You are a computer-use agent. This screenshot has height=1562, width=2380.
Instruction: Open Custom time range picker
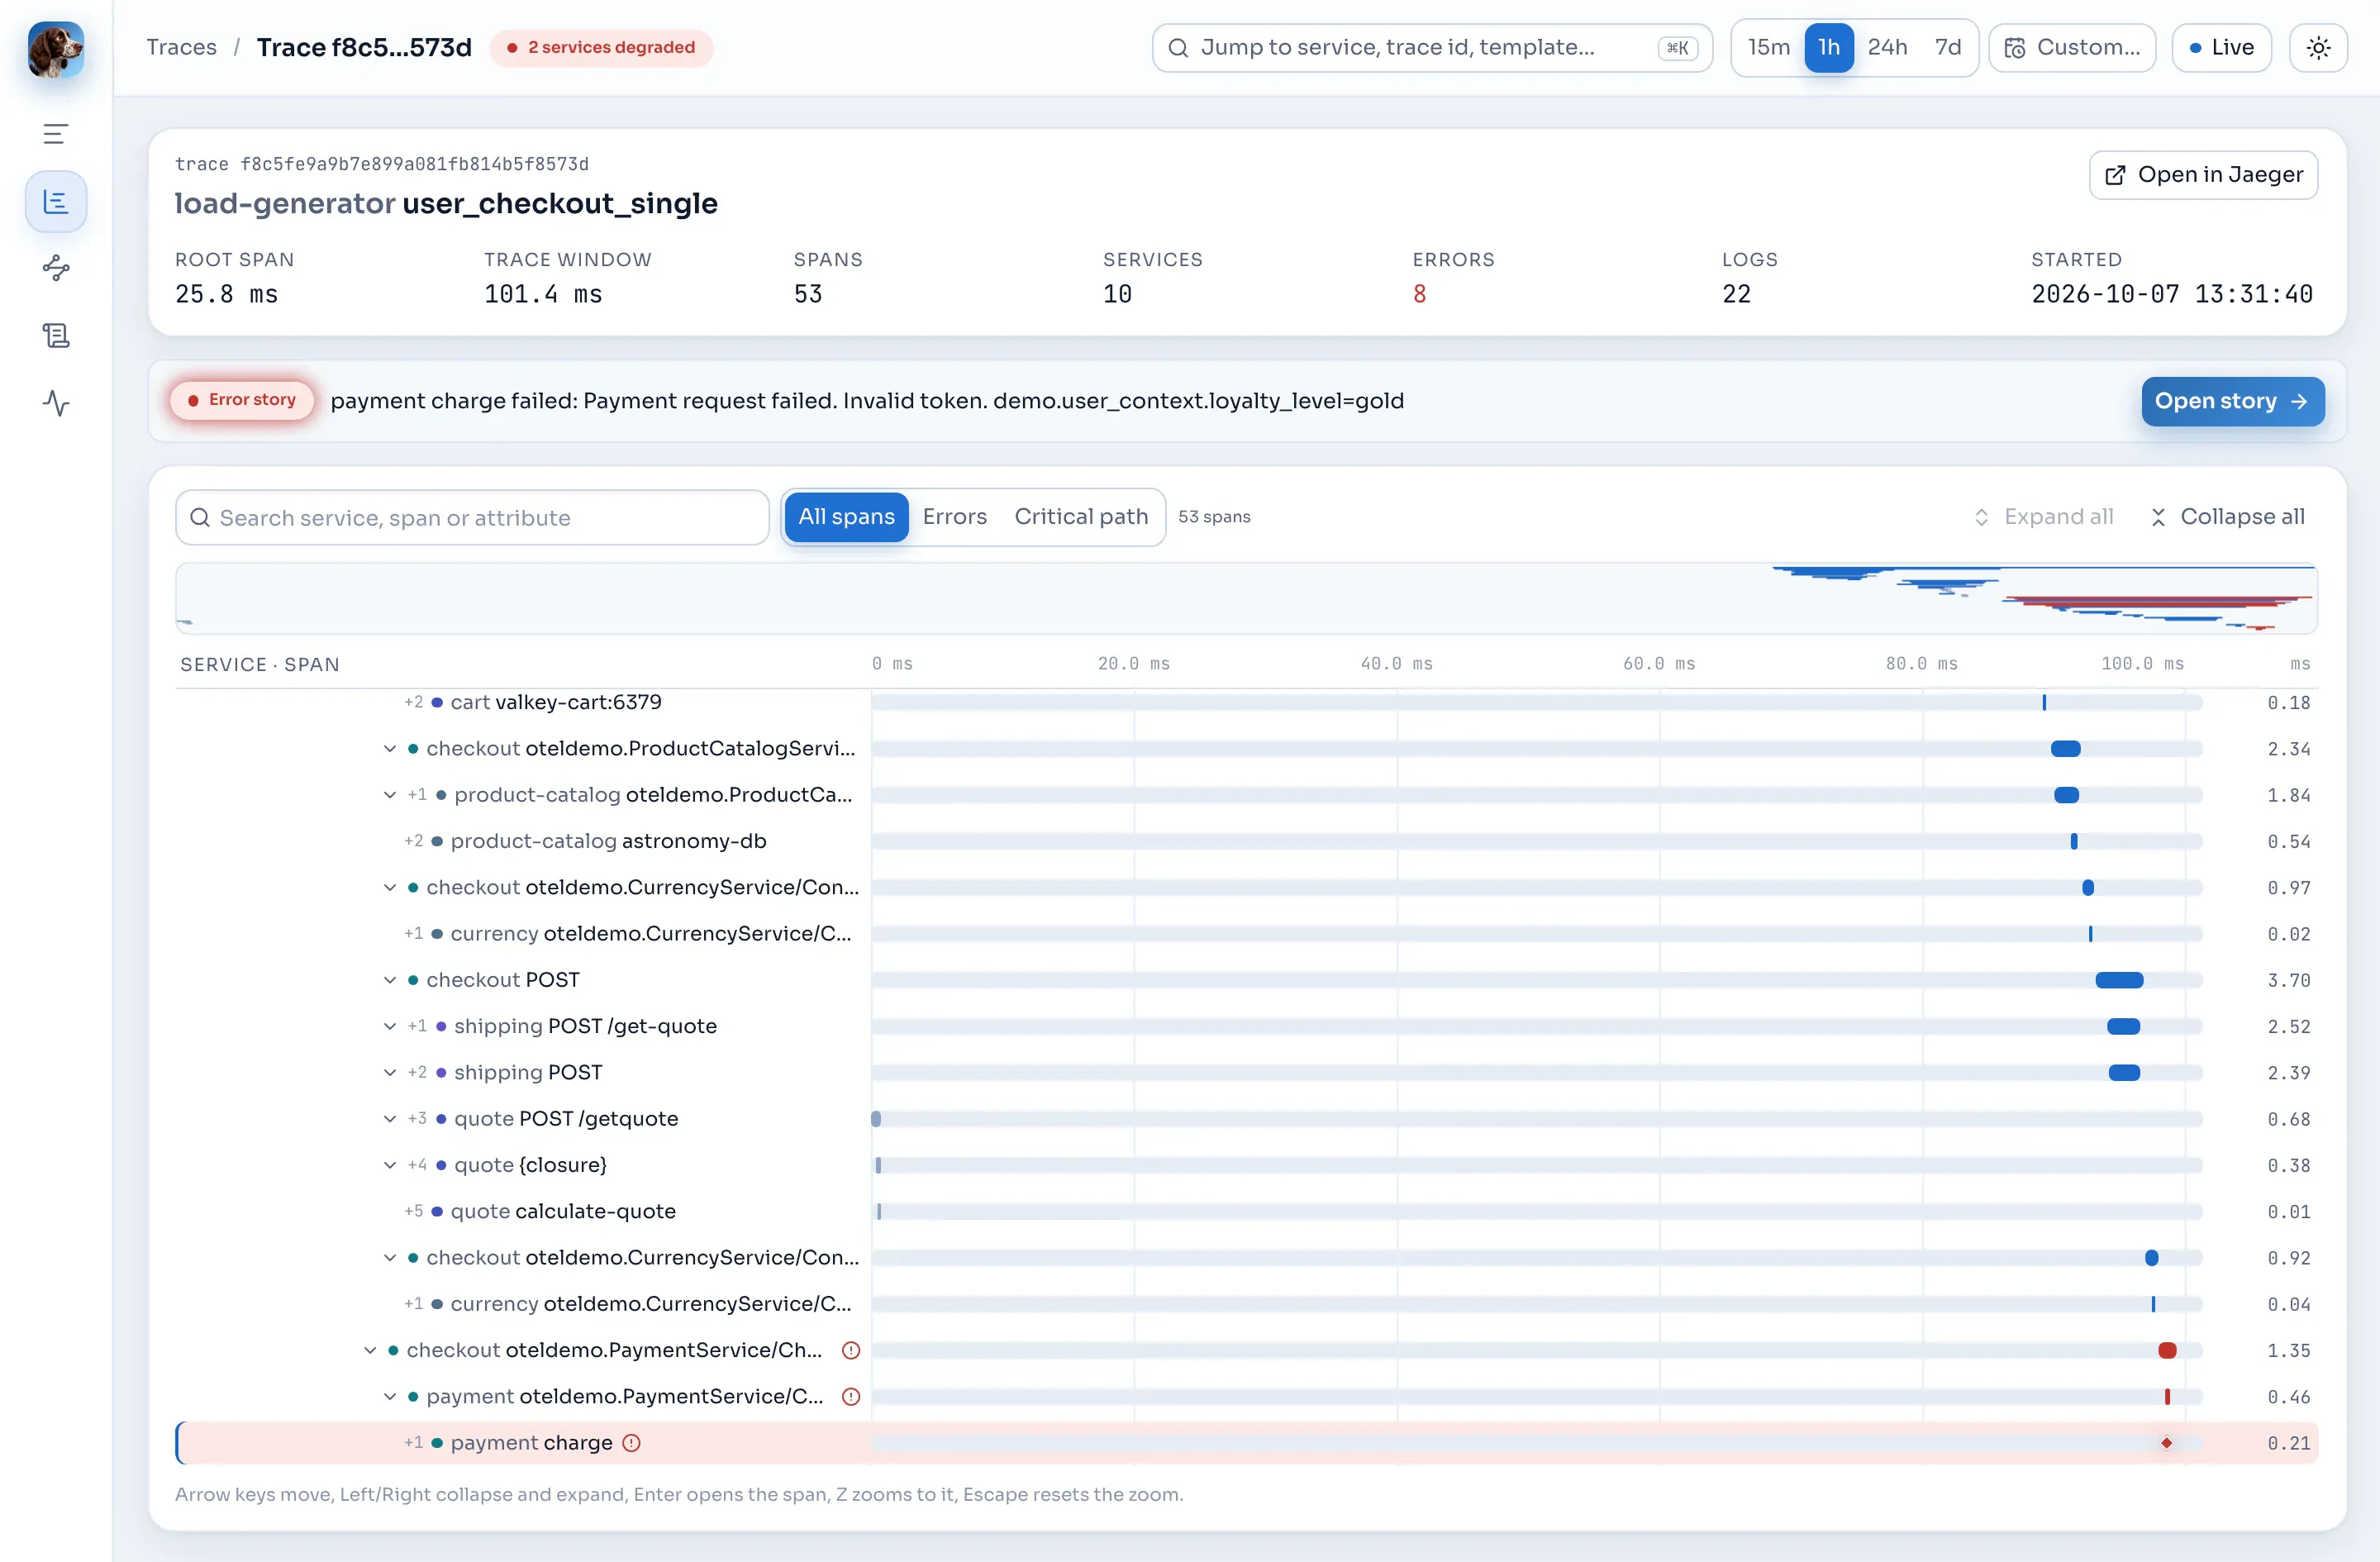2071,48
